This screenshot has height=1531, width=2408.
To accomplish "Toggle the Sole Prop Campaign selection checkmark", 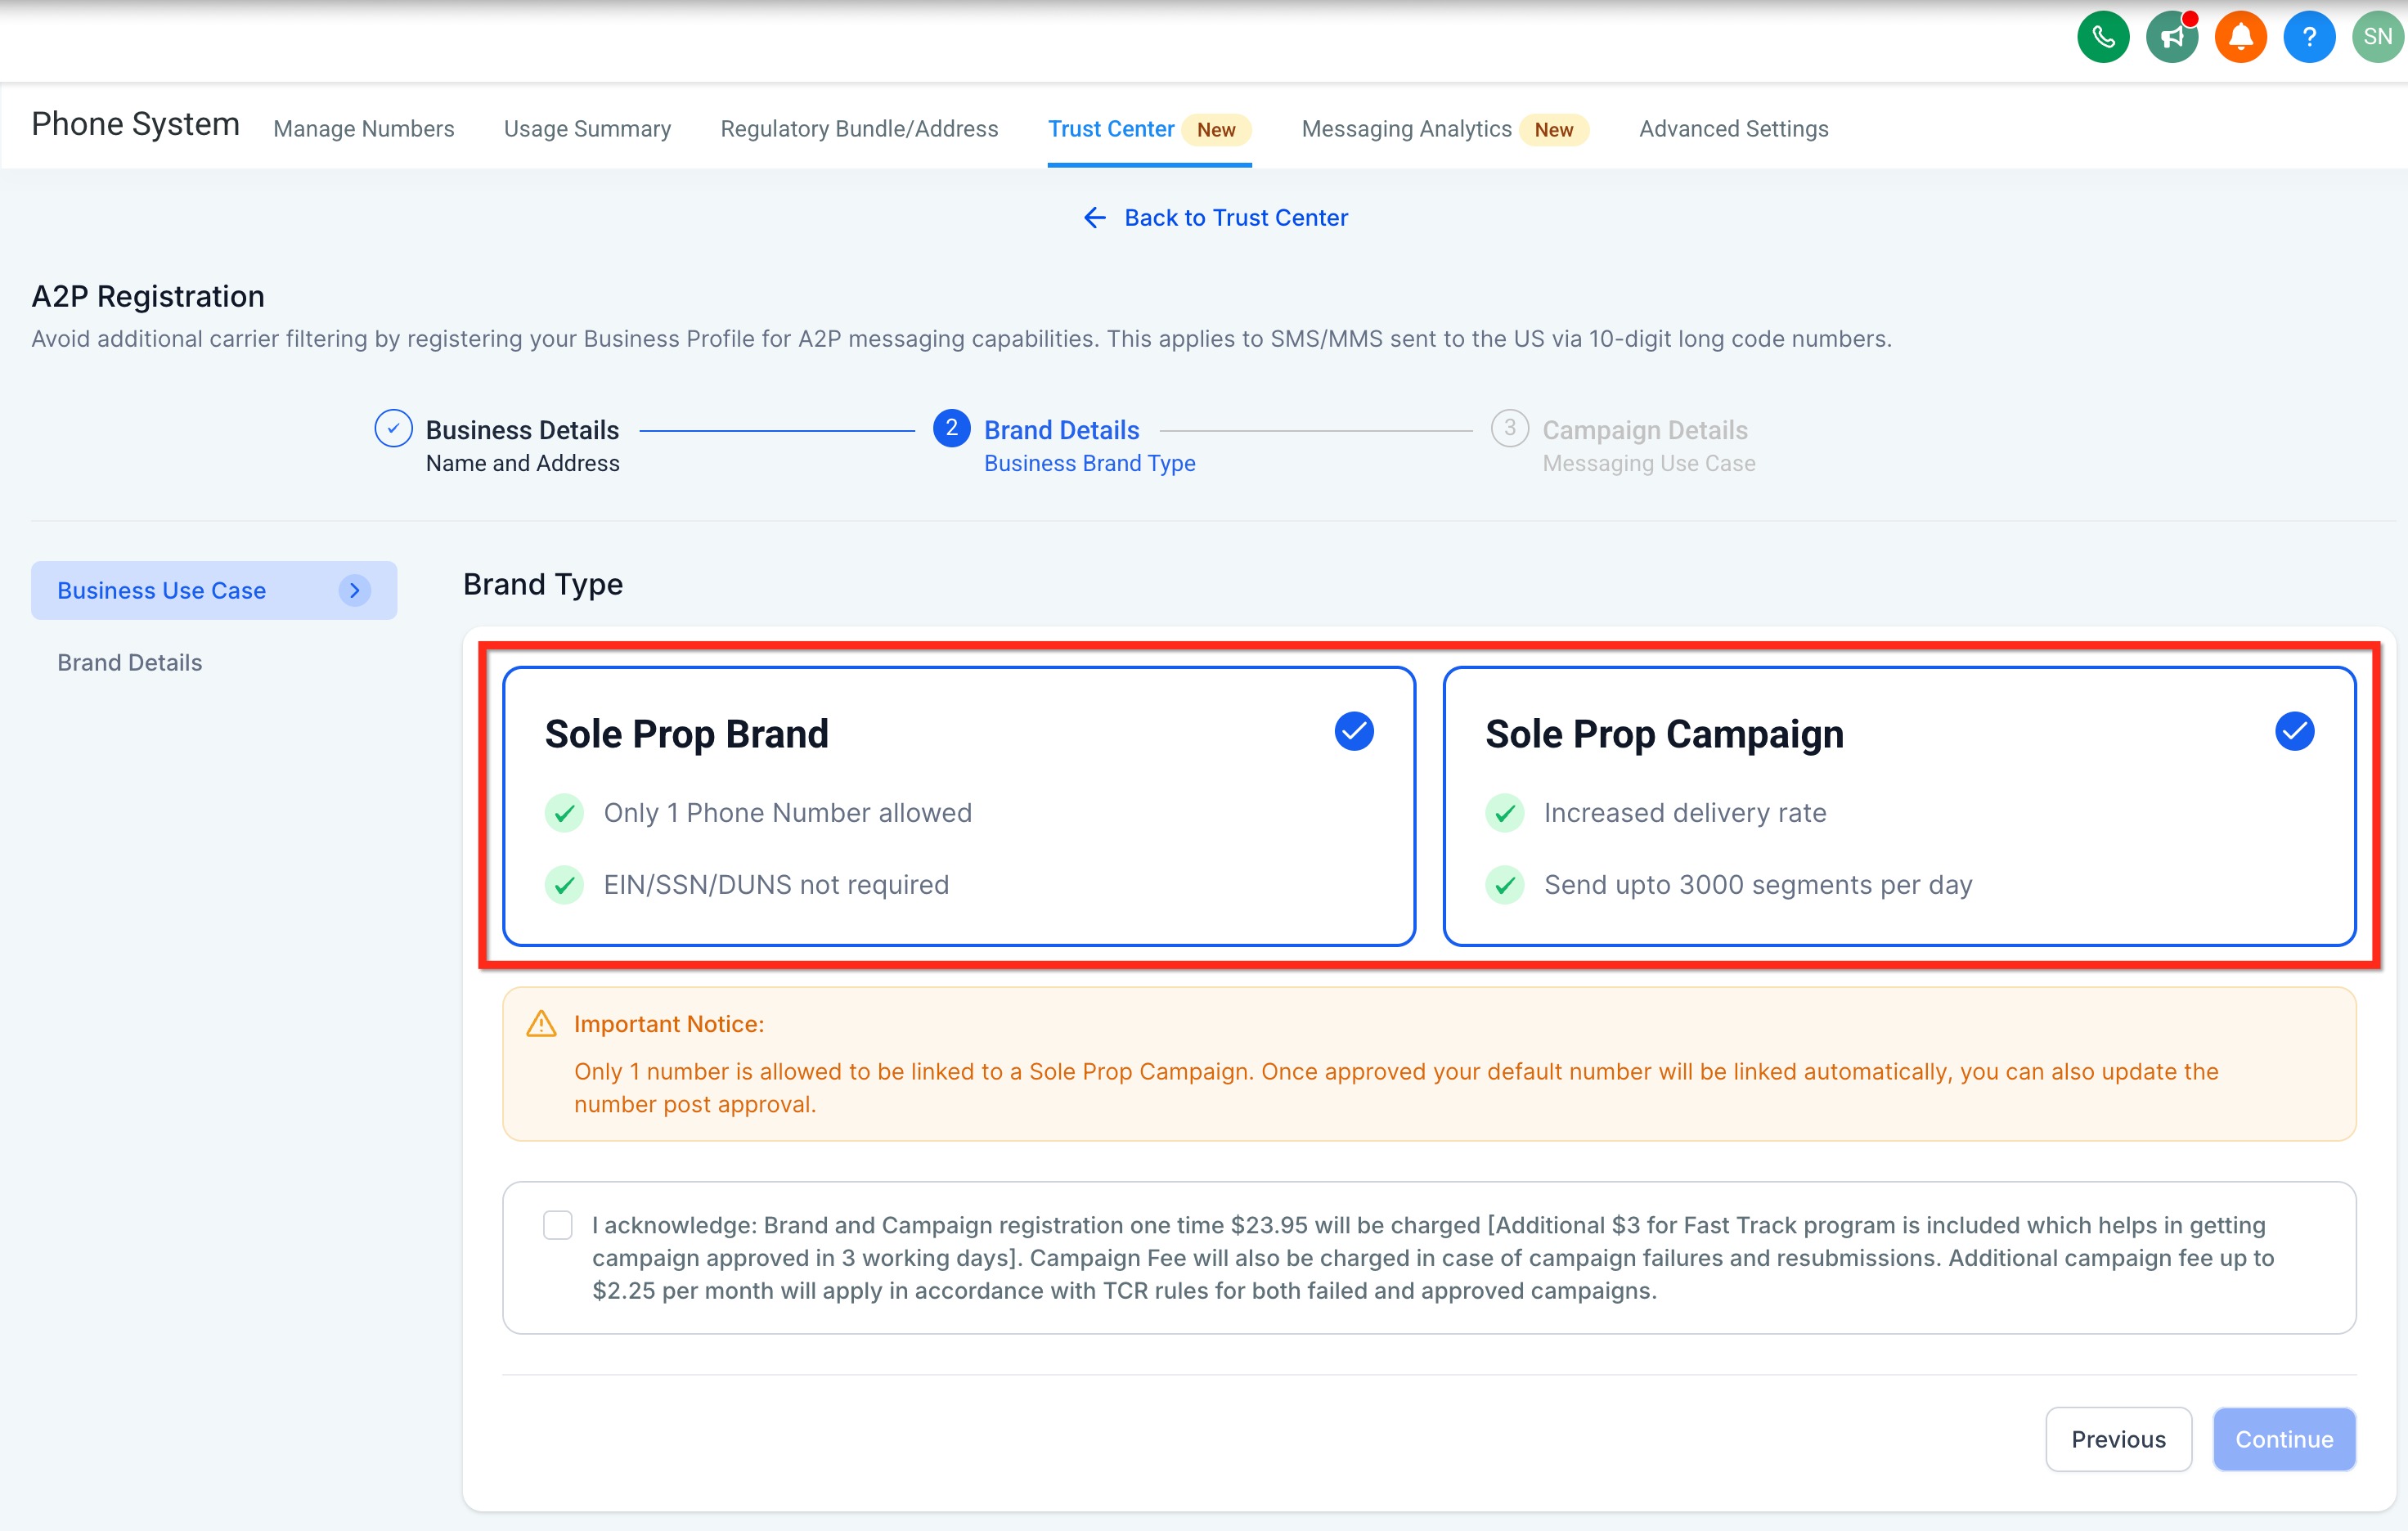I will pyautogui.click(x=2294, y=731).
